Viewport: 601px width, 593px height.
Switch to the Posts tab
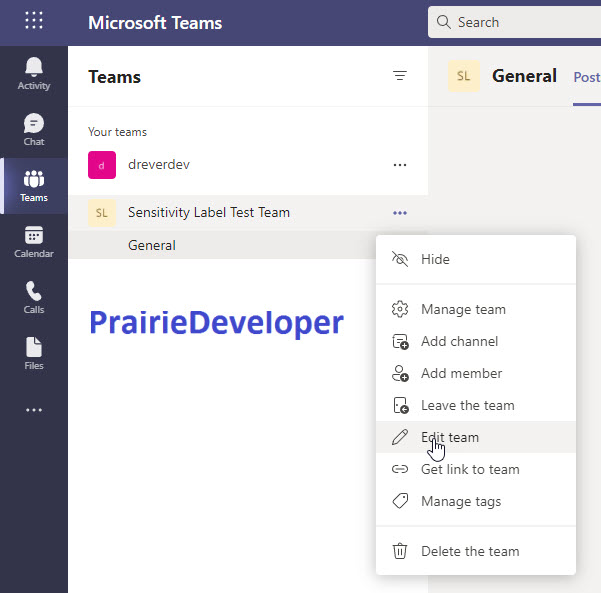click(x=587, y=77)
